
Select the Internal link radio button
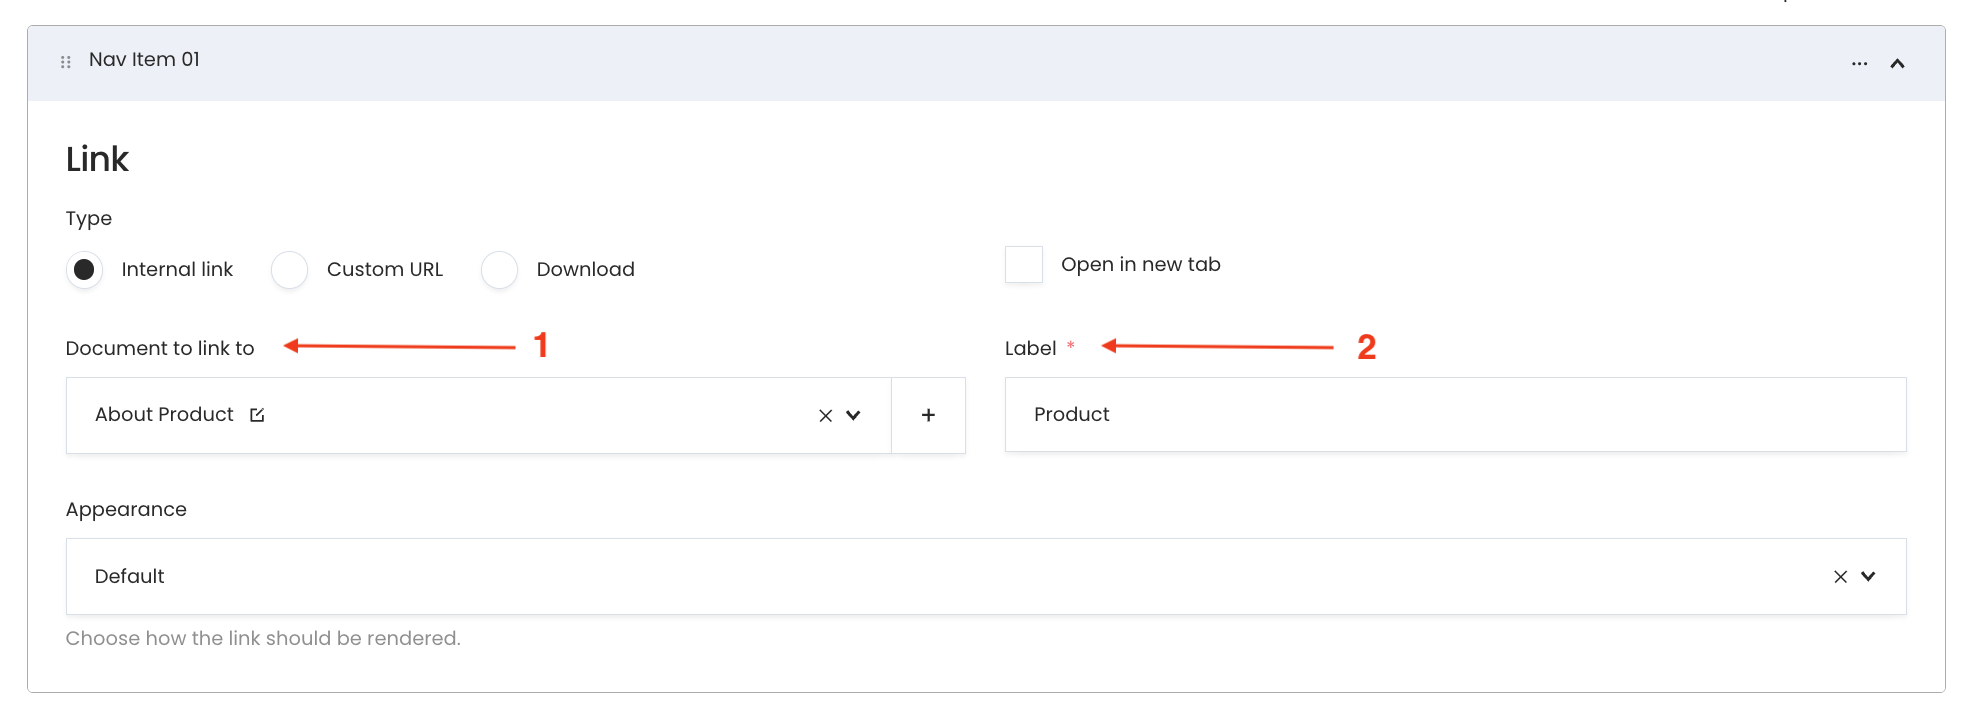click(85, 270)
